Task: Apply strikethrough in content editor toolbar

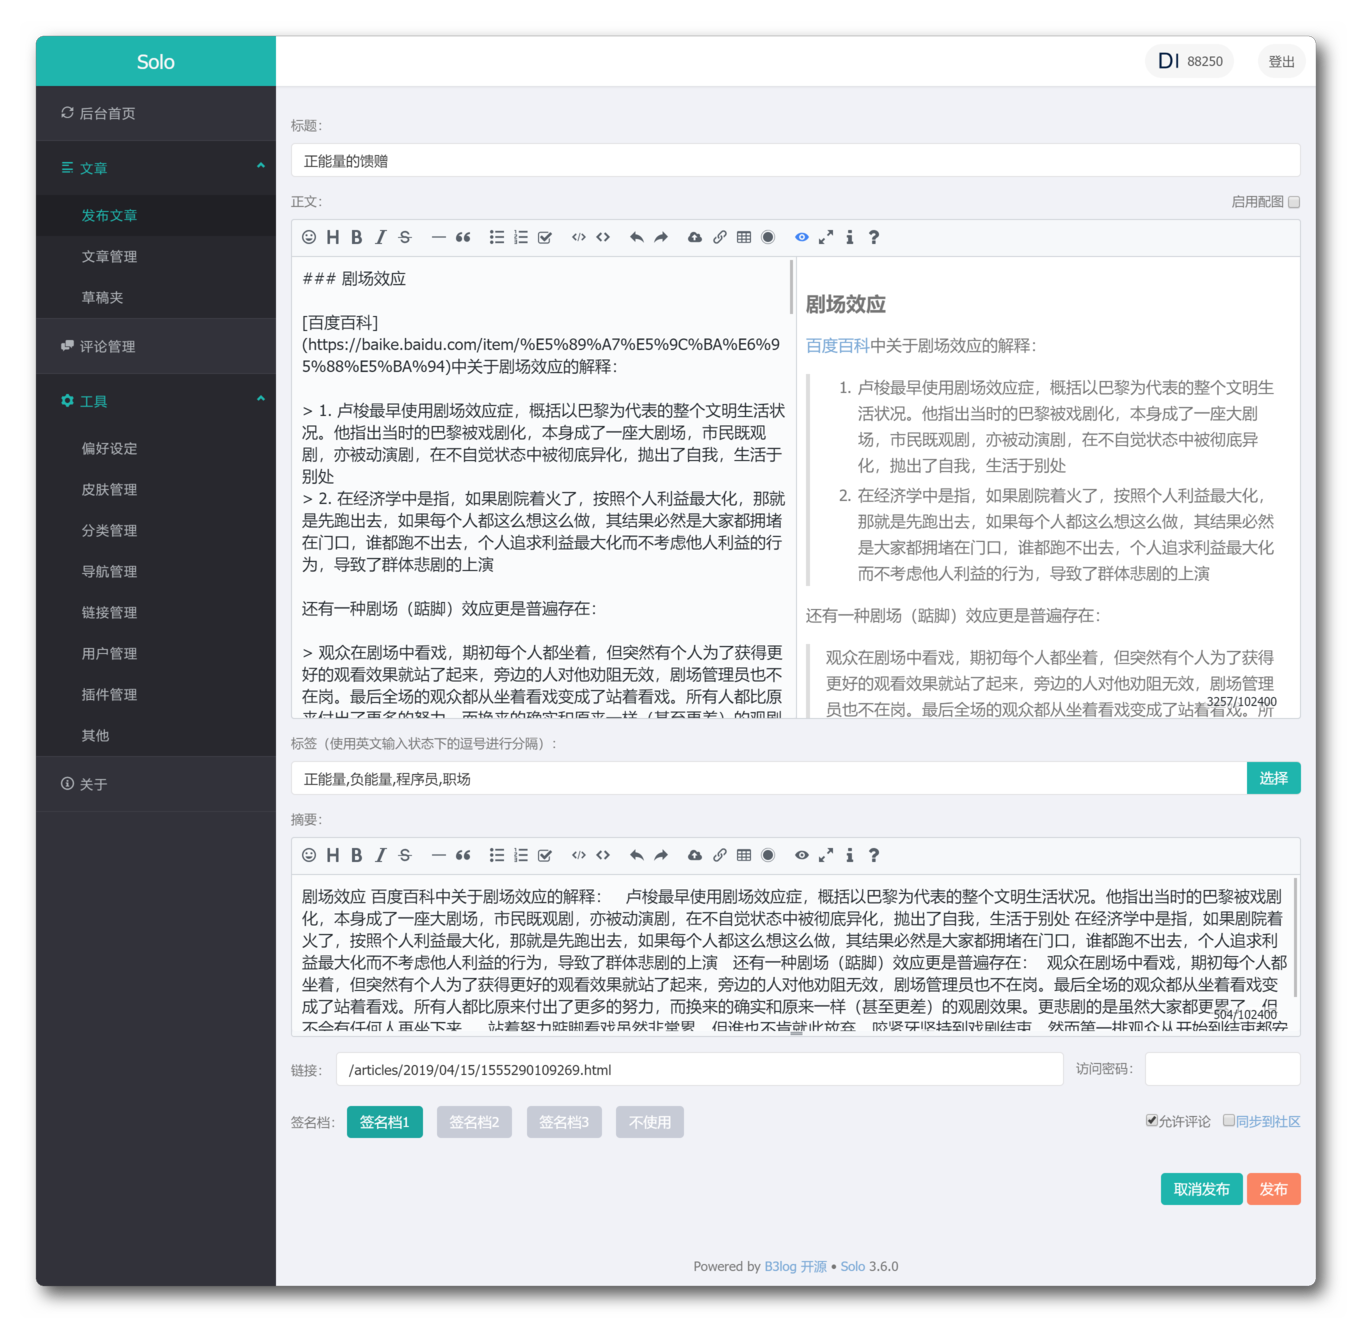Action: pos(405,237)
